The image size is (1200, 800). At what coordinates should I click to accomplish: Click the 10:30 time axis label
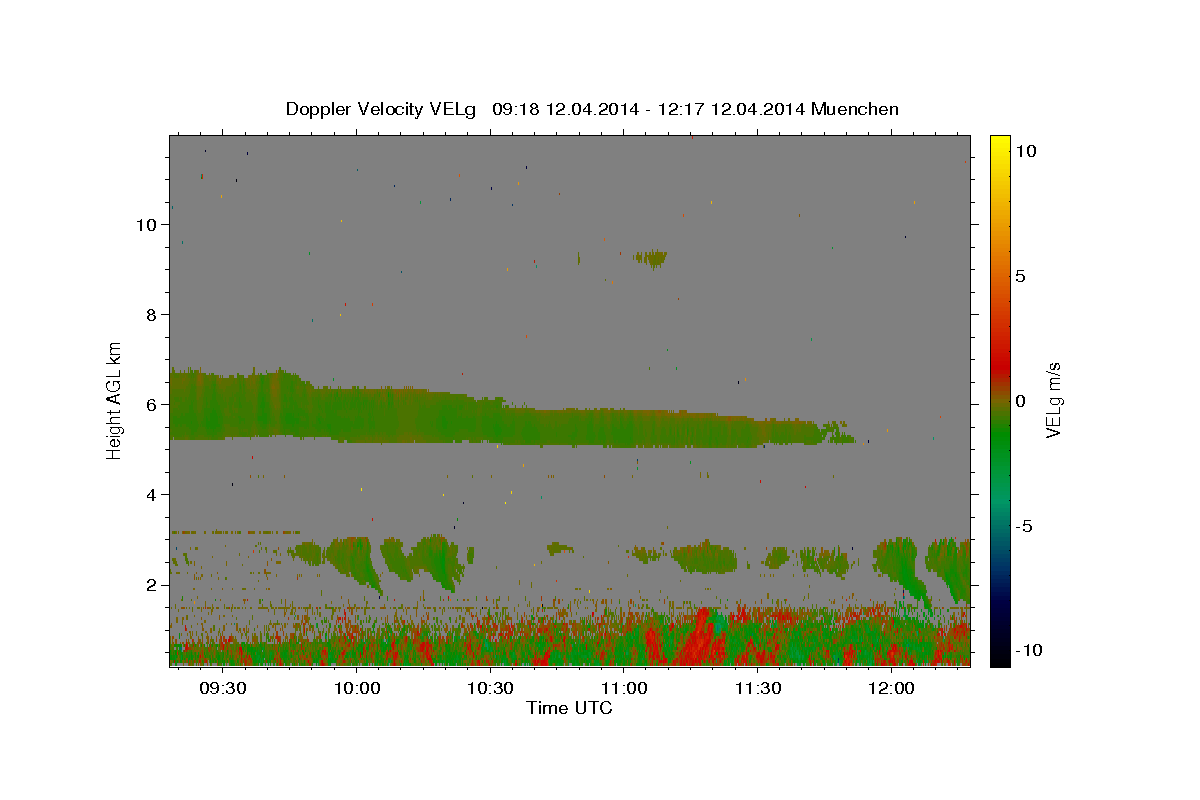[x=490, y=689]
